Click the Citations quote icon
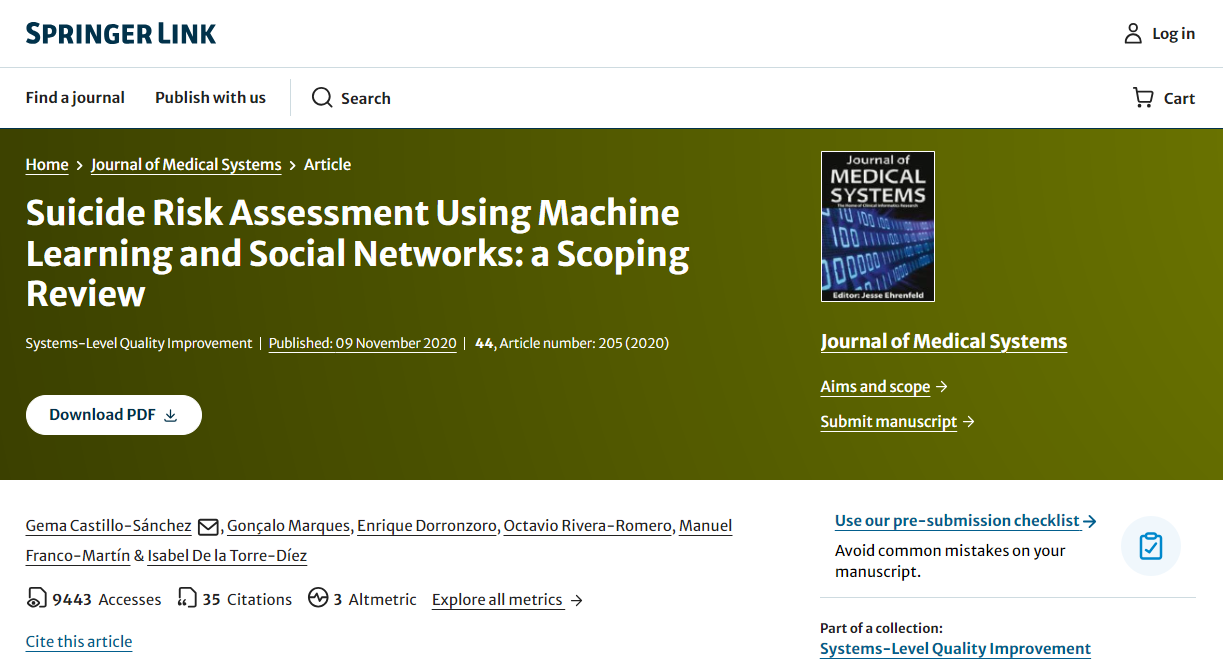The height and width of the screenshot is (666, 1223). (186, 599)
